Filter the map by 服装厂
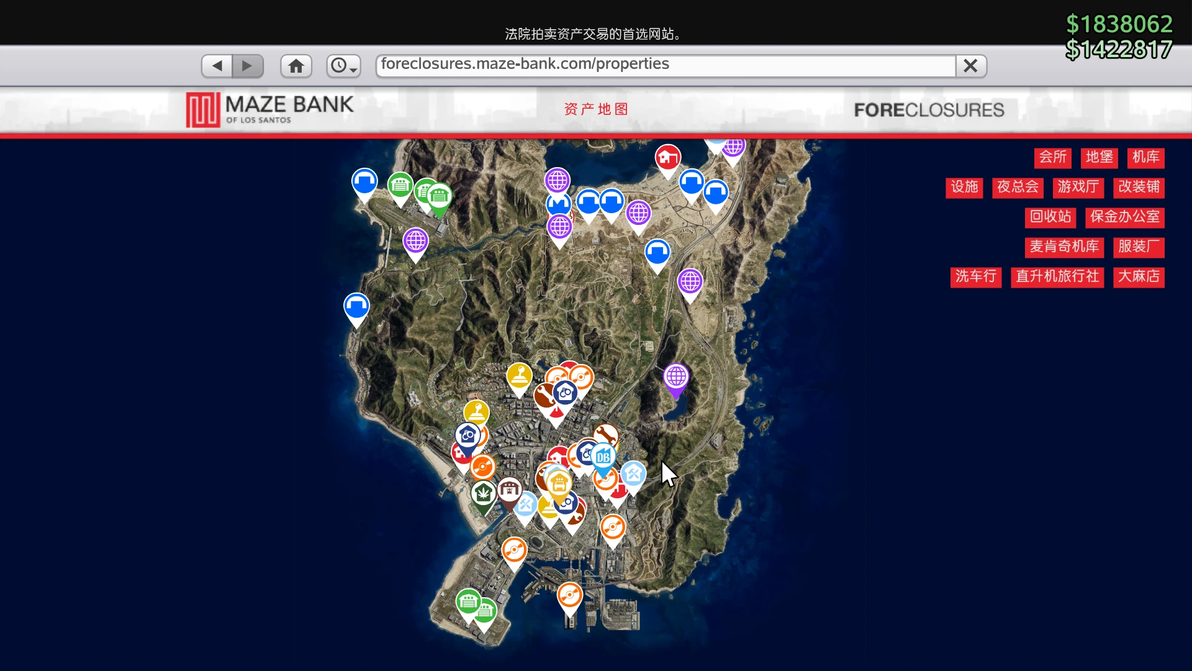This screenshot has height=671, width=1192. click(x=1139, y=246)
